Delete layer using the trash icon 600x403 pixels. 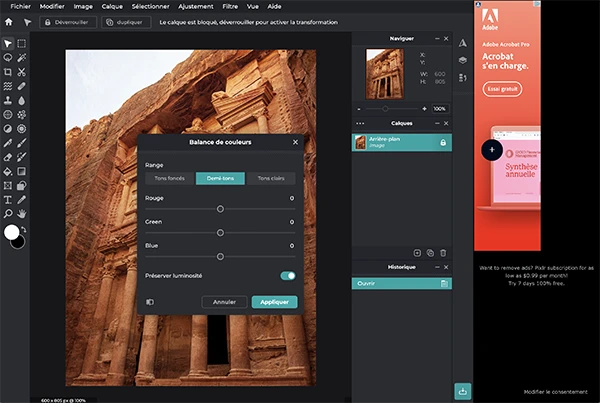[x=443, y=253]
